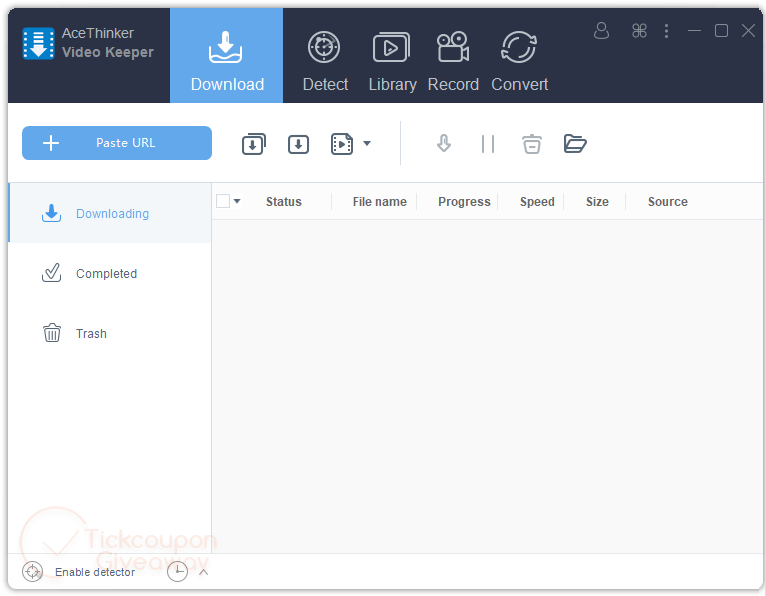Click the Size column header
The height and width of the screenshot is (596, 766).
pos(597,202)
